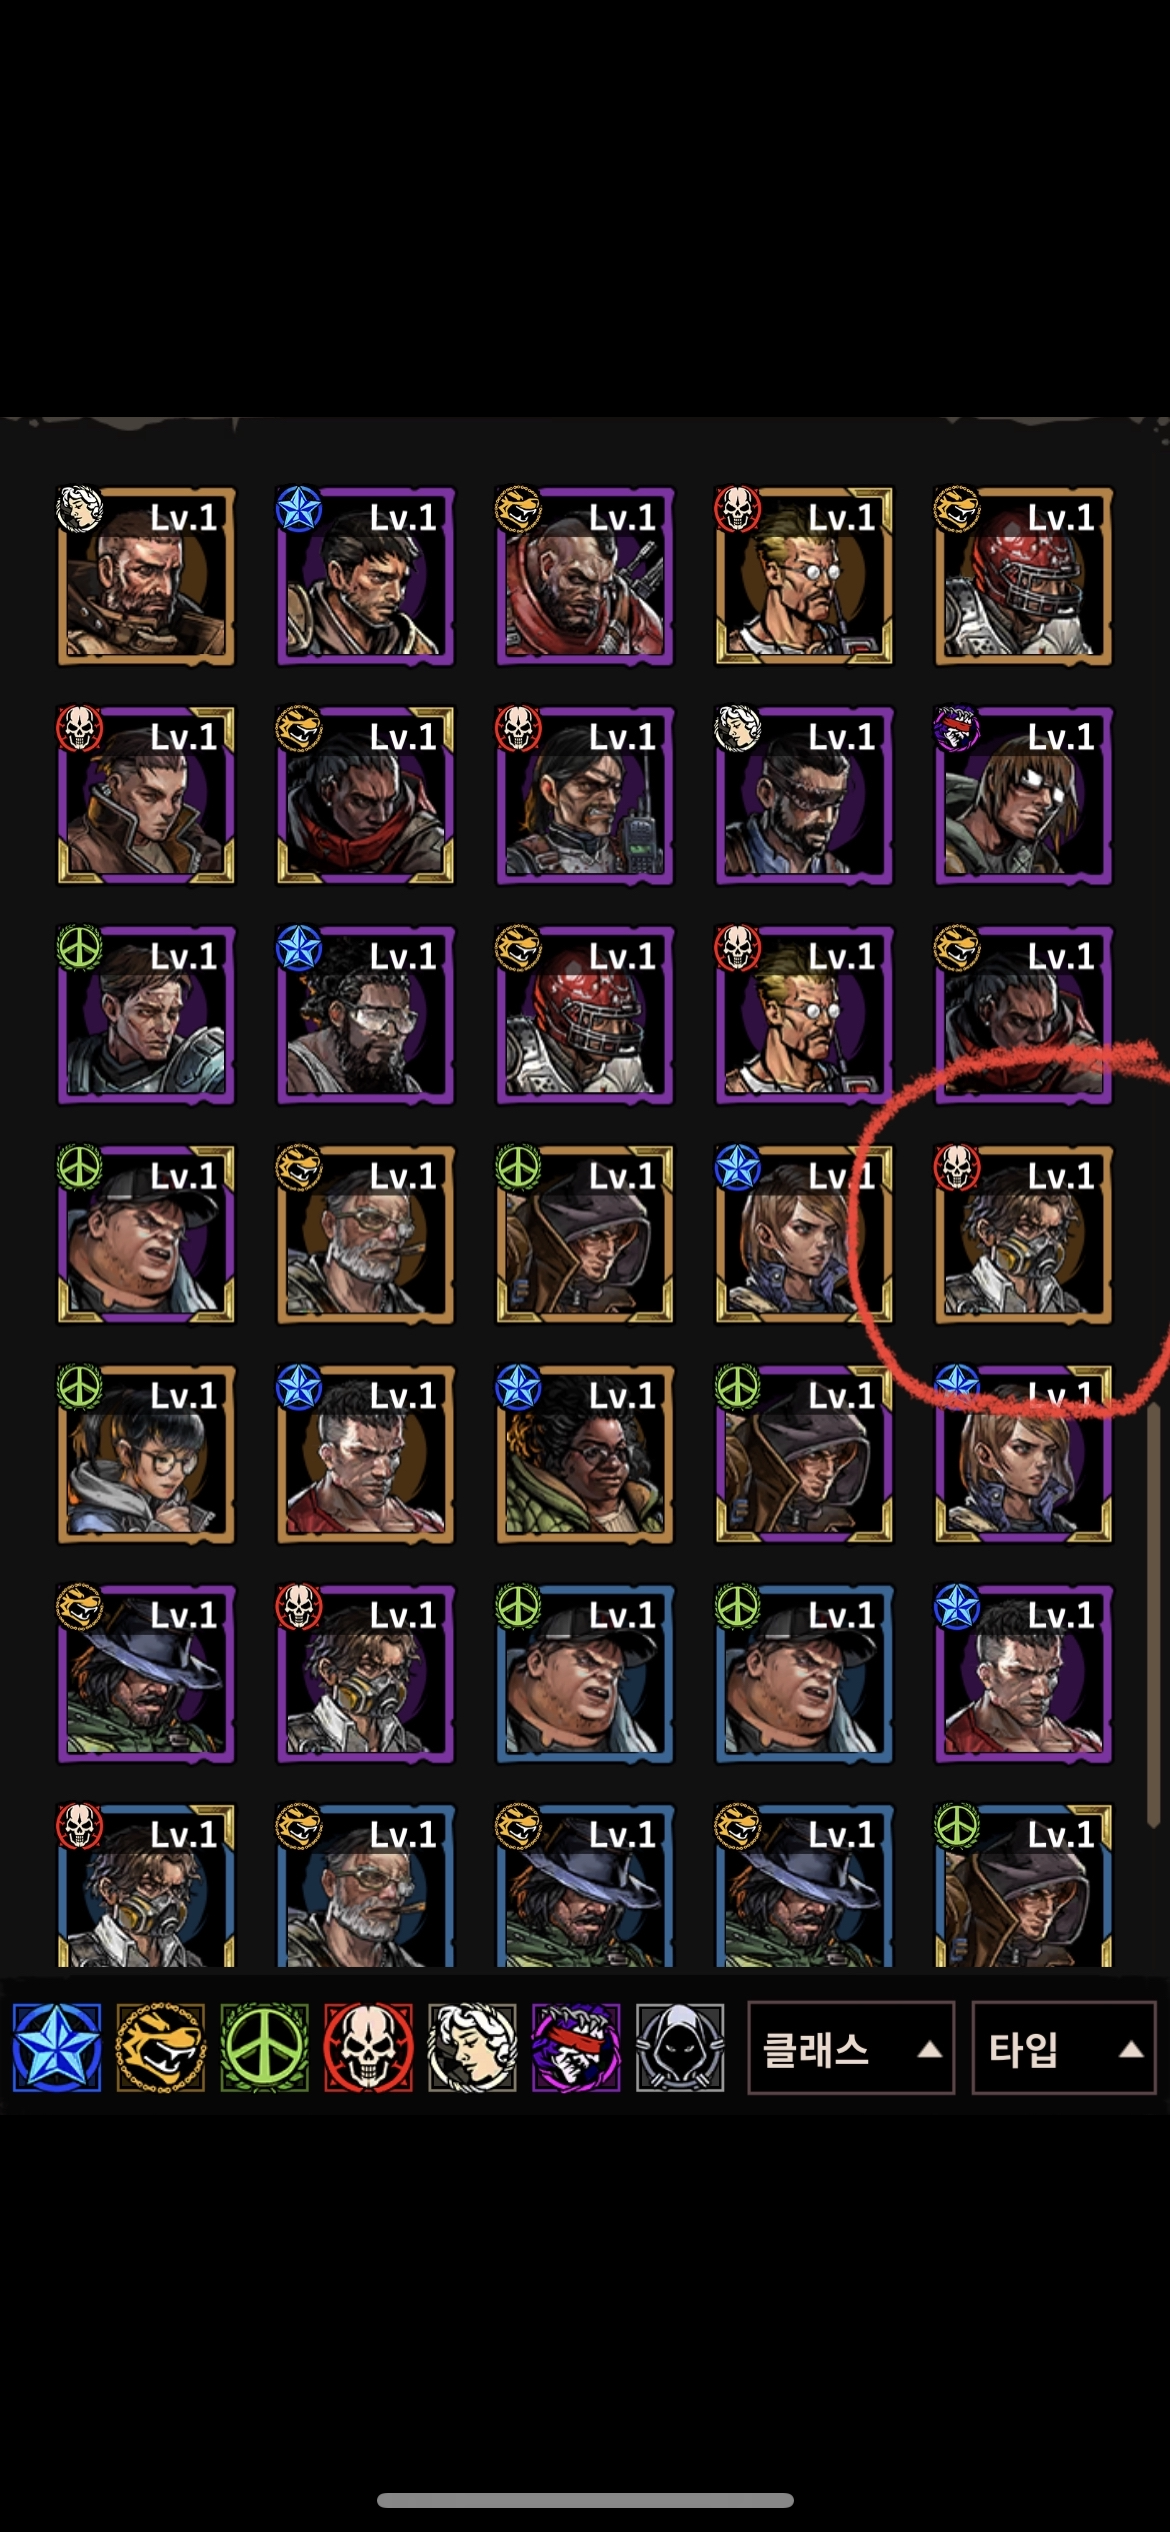Viewport: 1170px width, 2532px height.
Task: Click the arrow on the 타입 selector
Action: [x=1131, y=2050]
